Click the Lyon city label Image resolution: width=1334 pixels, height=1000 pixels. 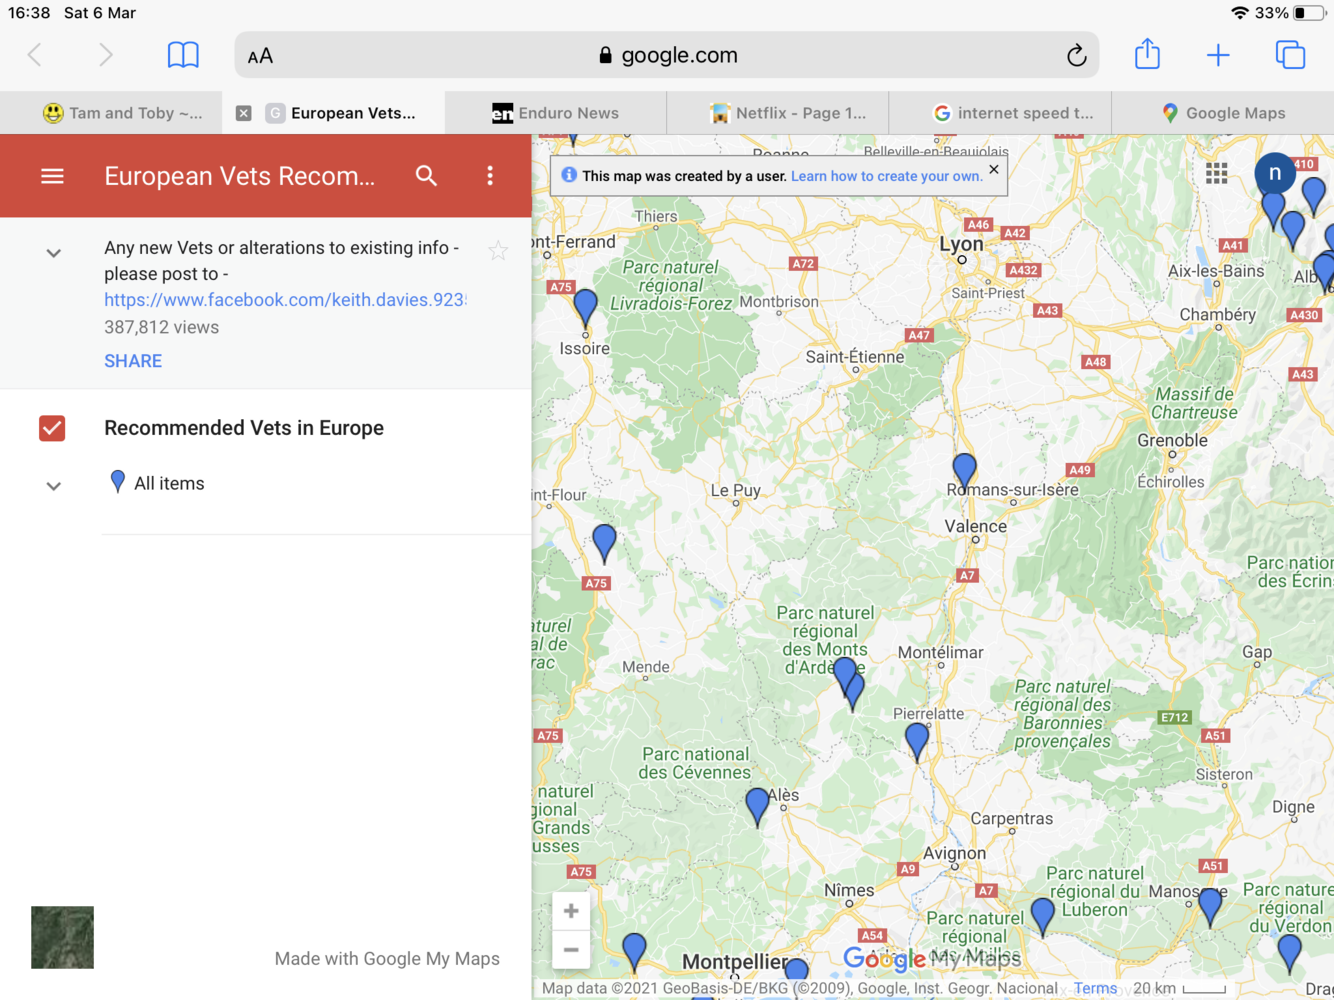(961, 244)
